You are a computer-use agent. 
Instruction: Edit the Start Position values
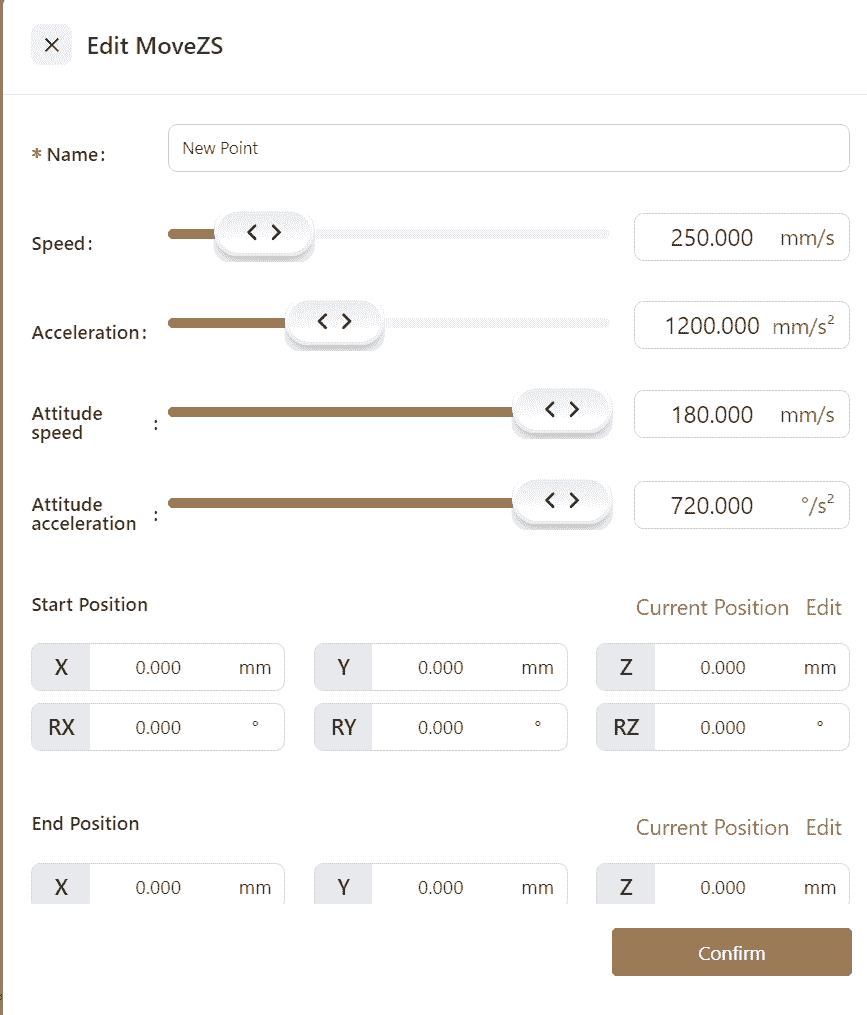coord(823,608)
